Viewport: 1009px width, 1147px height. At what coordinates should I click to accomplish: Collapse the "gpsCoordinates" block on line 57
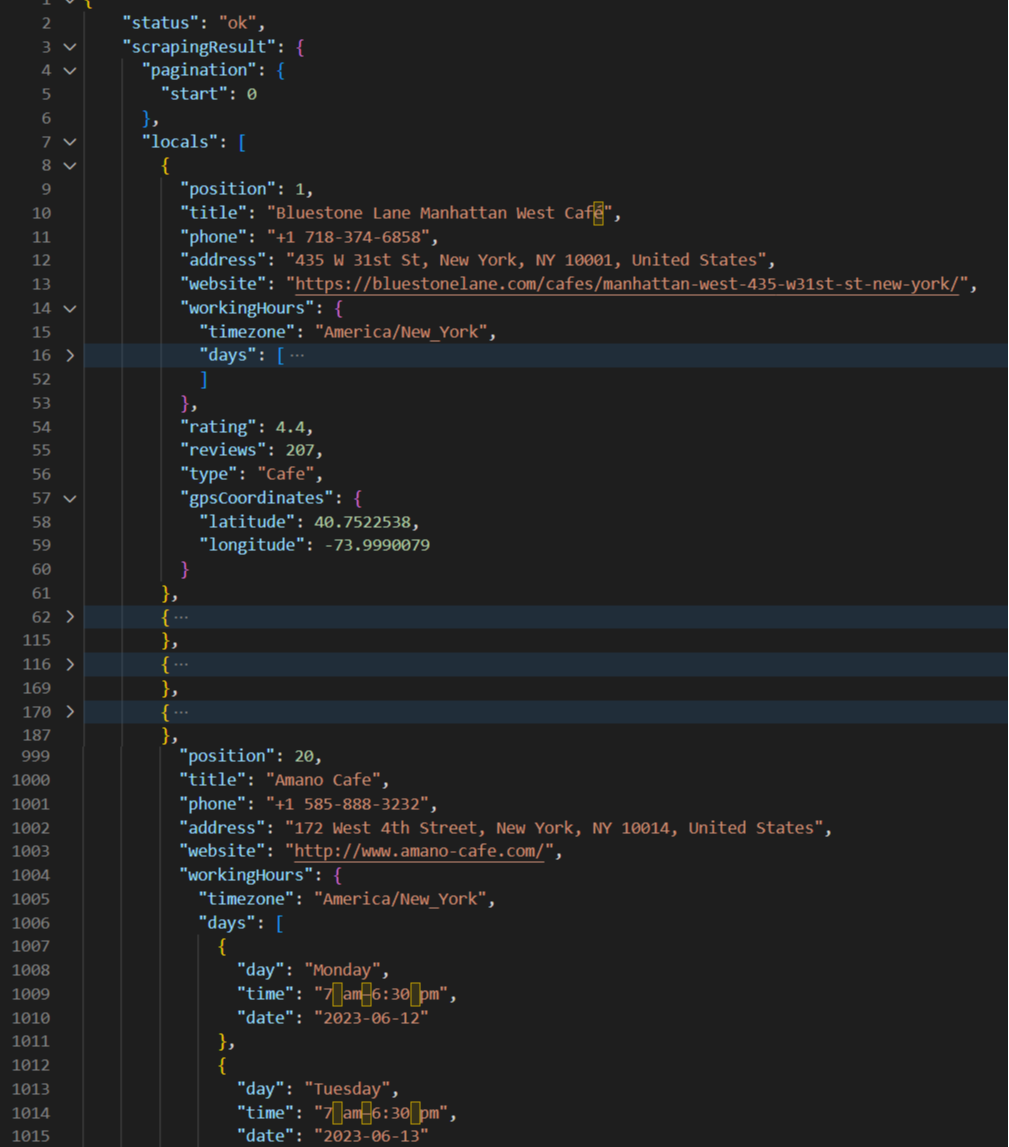(x=69, y=498)
